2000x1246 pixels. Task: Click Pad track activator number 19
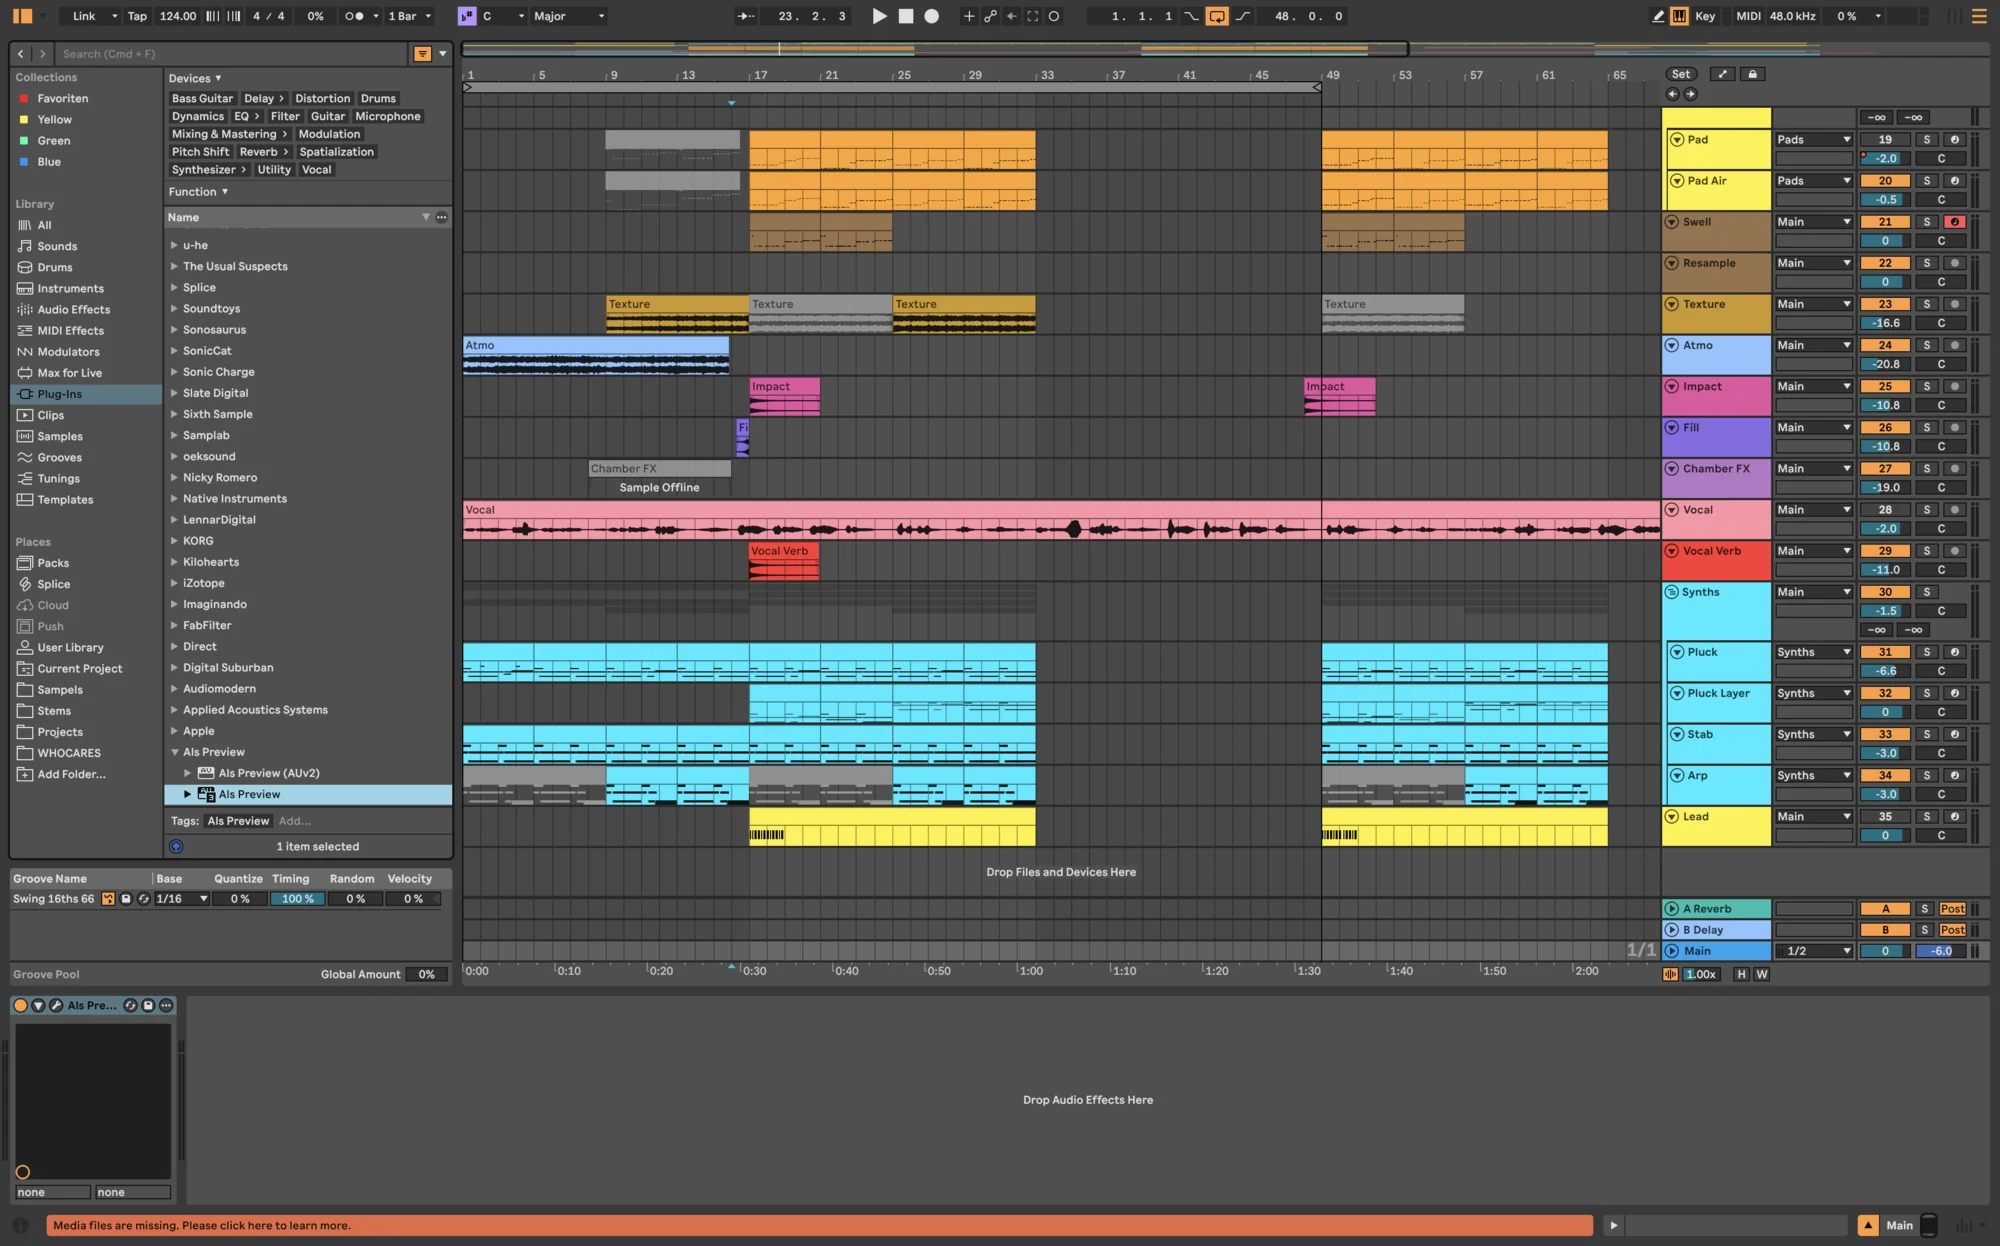click(1885, 140)
